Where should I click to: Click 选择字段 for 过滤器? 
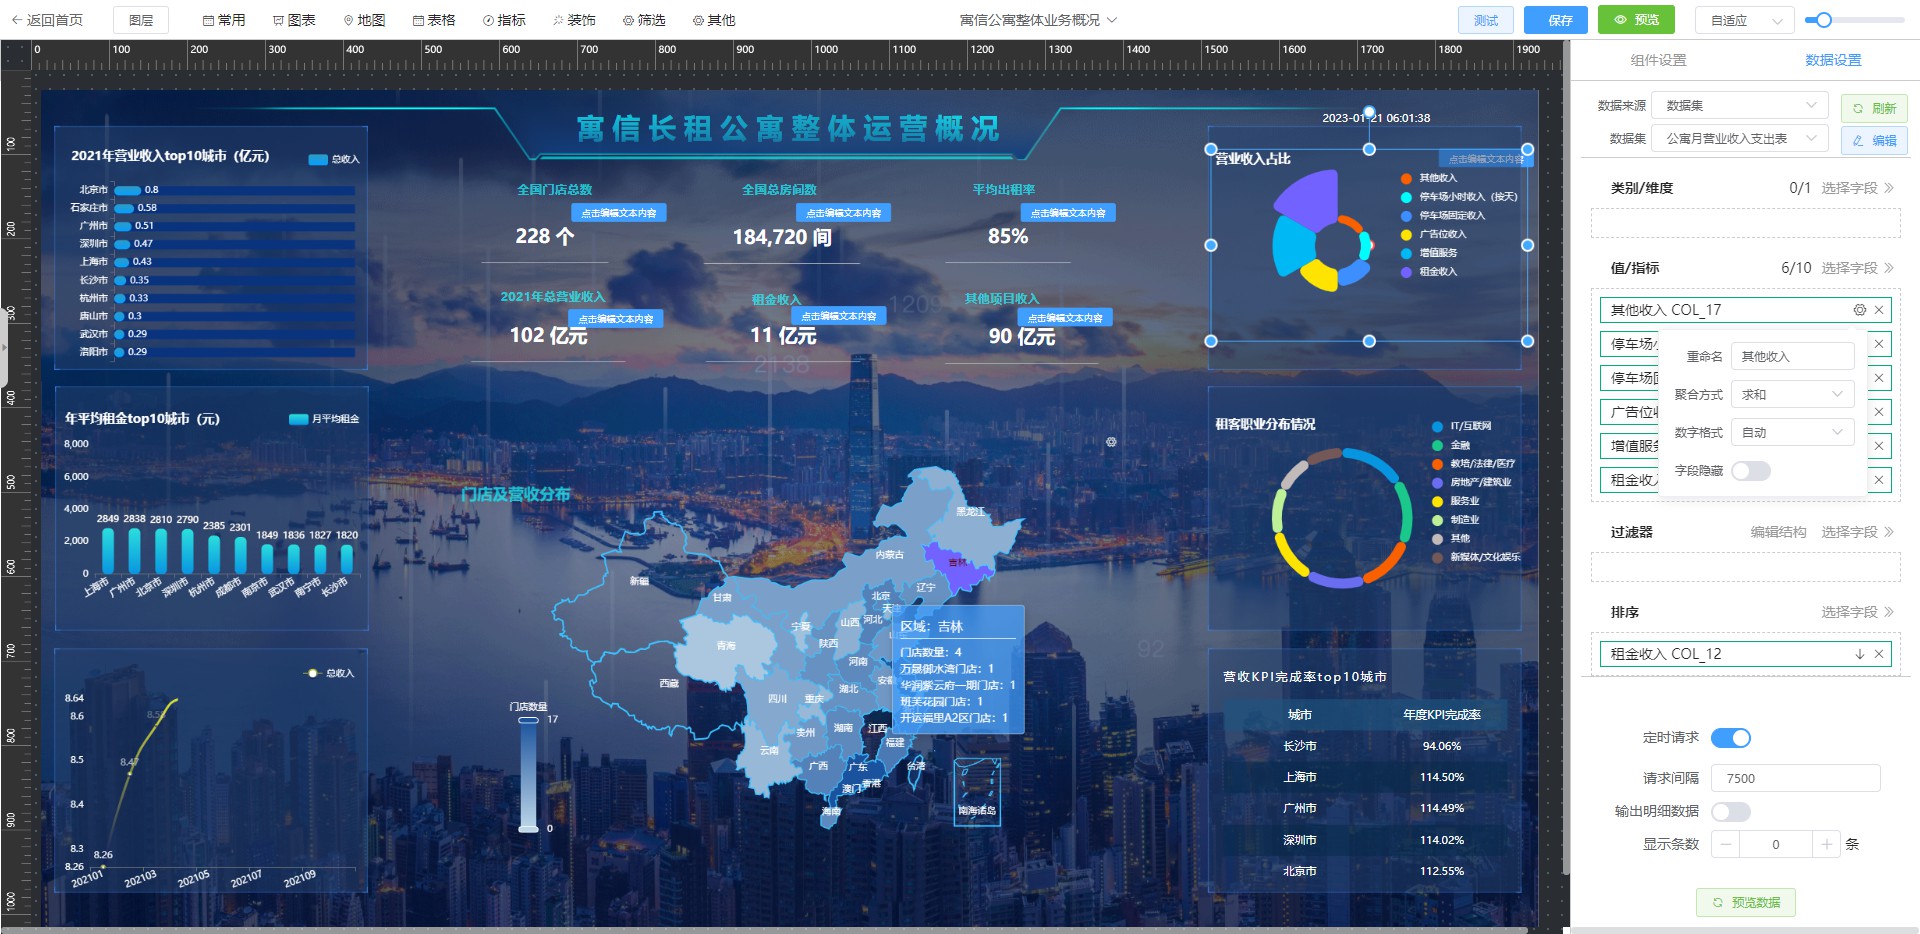tap(1857, 532)
